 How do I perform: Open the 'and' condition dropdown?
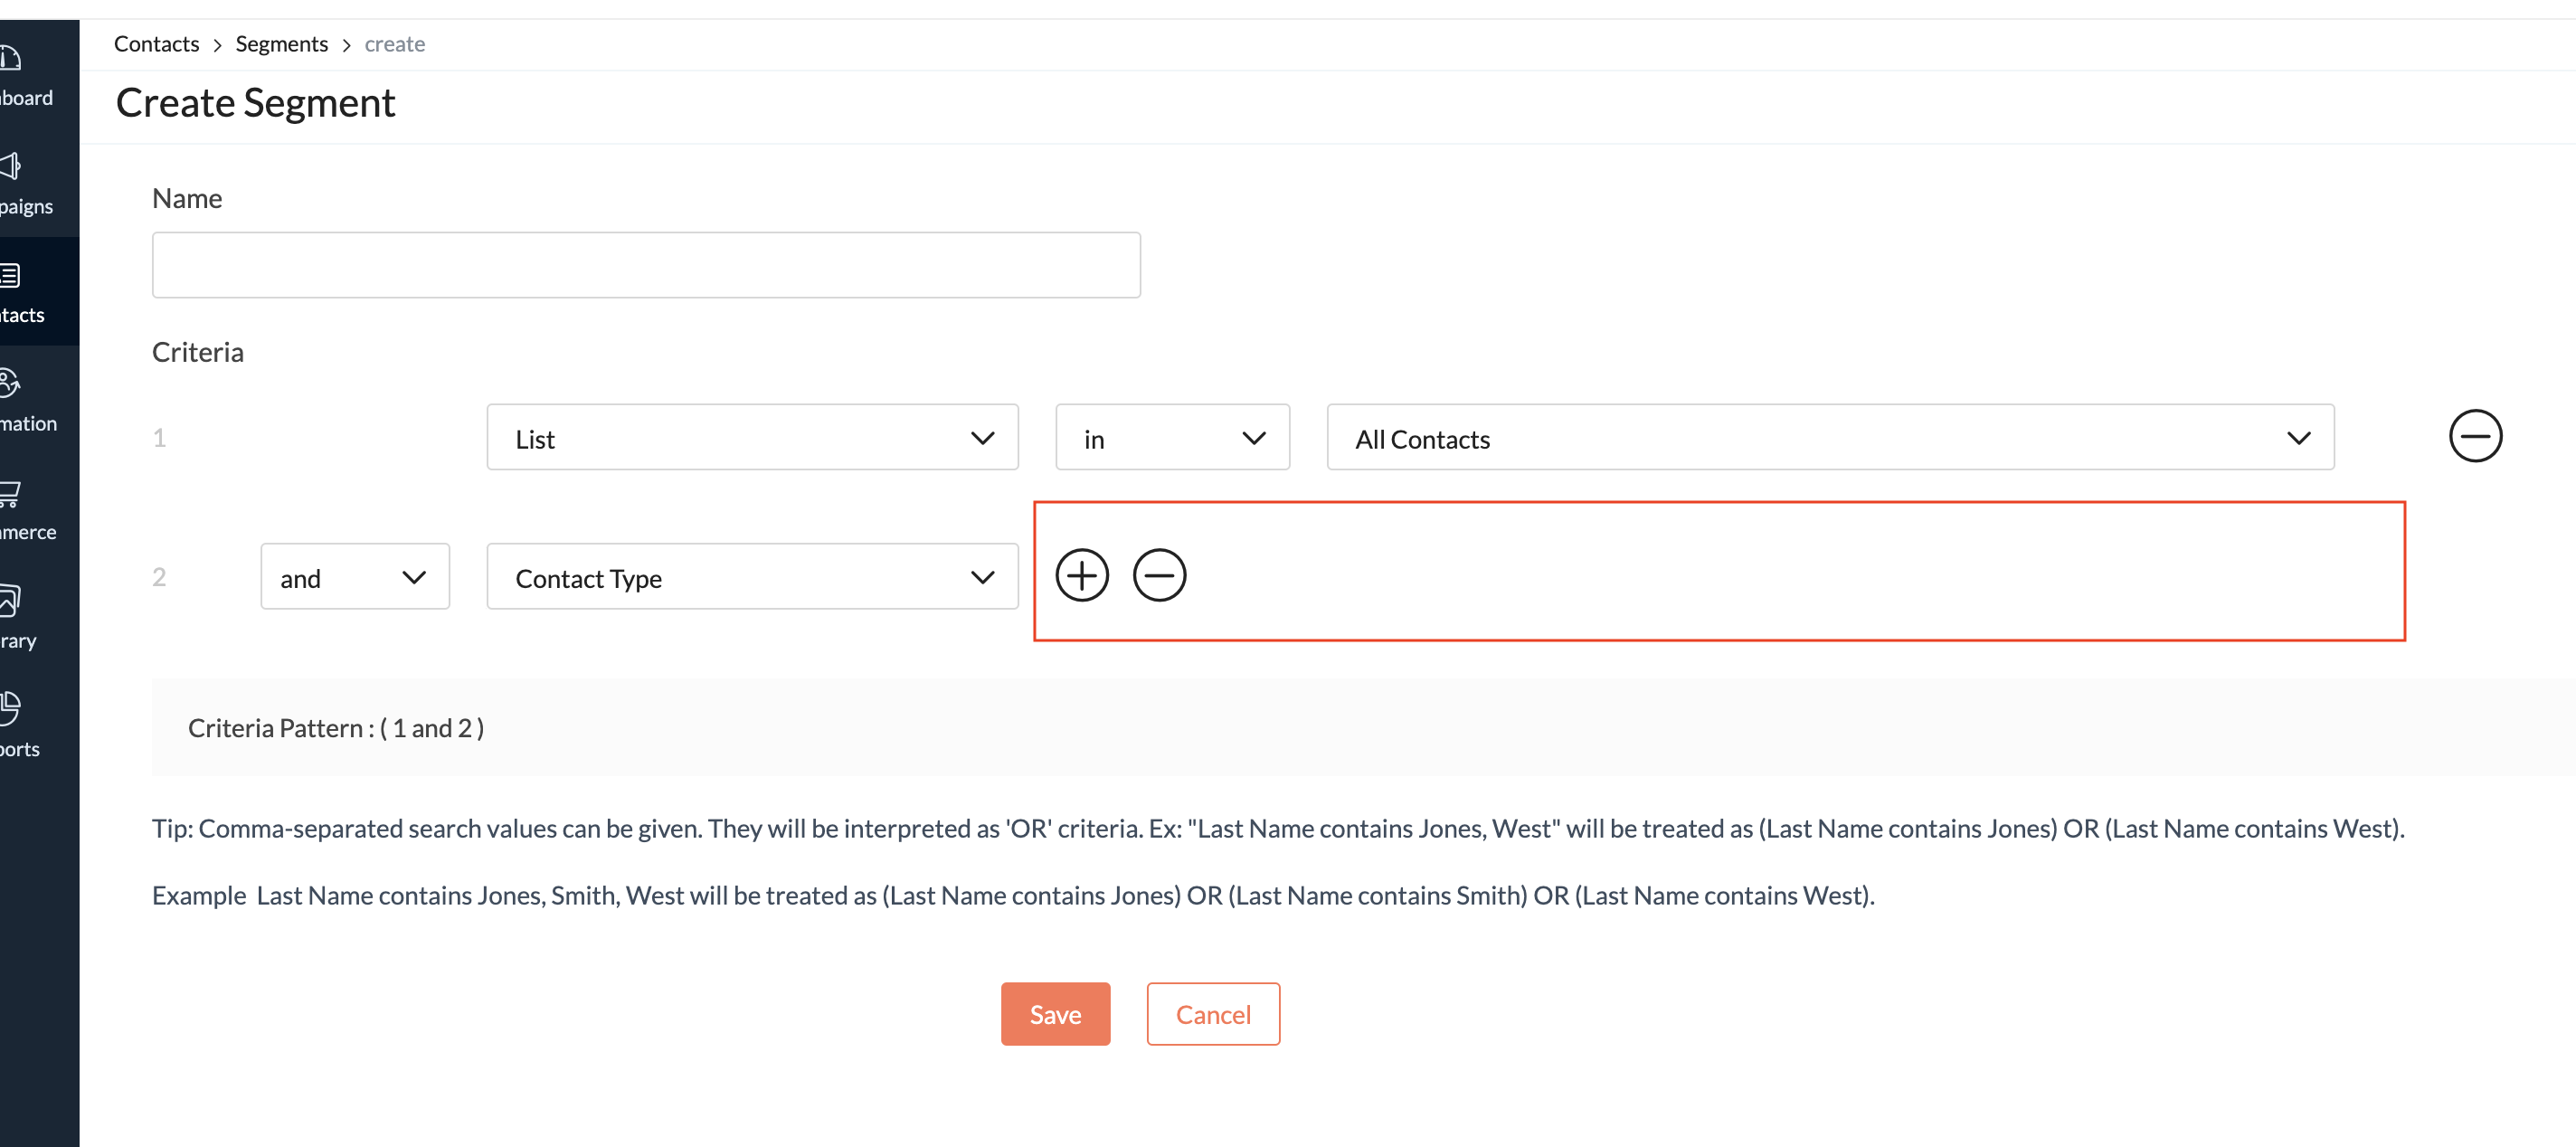pos(354,577)
